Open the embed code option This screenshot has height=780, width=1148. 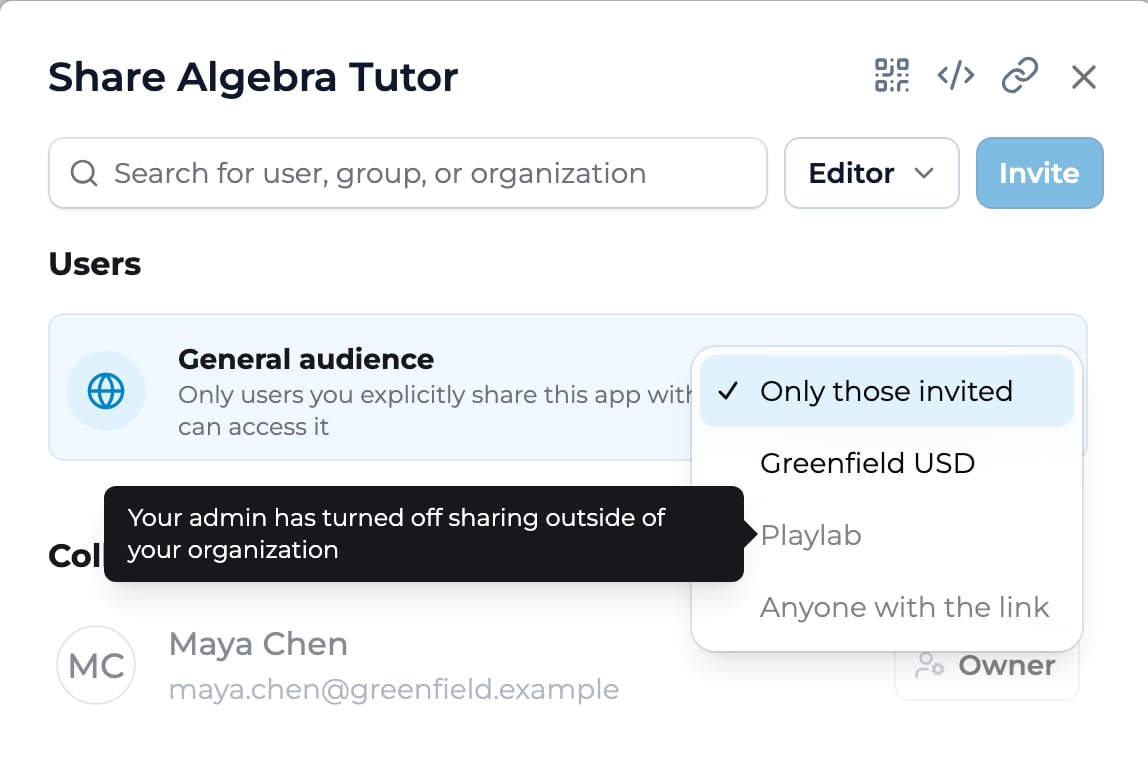pos(955,75)
